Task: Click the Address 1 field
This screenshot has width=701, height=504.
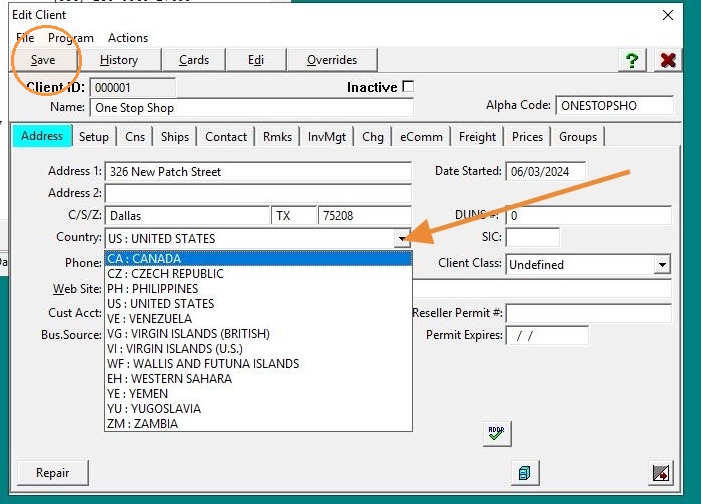Action: [258, 172]
